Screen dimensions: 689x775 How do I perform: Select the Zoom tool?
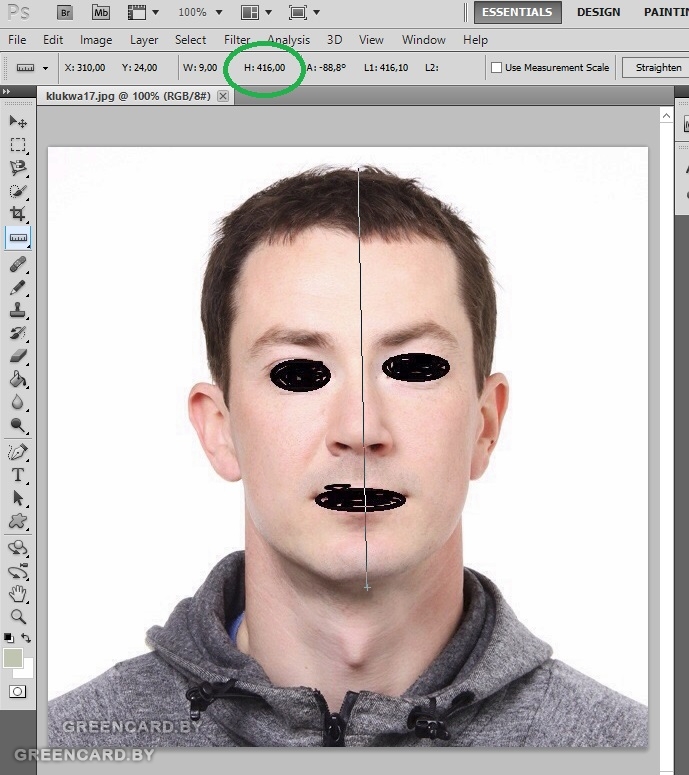click(x=18, y=616)
